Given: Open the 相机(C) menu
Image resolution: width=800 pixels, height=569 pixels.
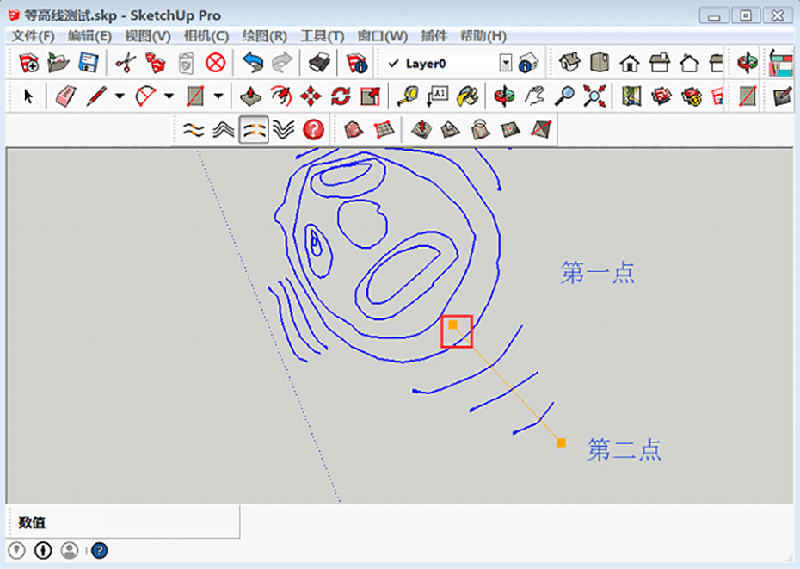Looking at the screenshot, I should click(206, 36).
